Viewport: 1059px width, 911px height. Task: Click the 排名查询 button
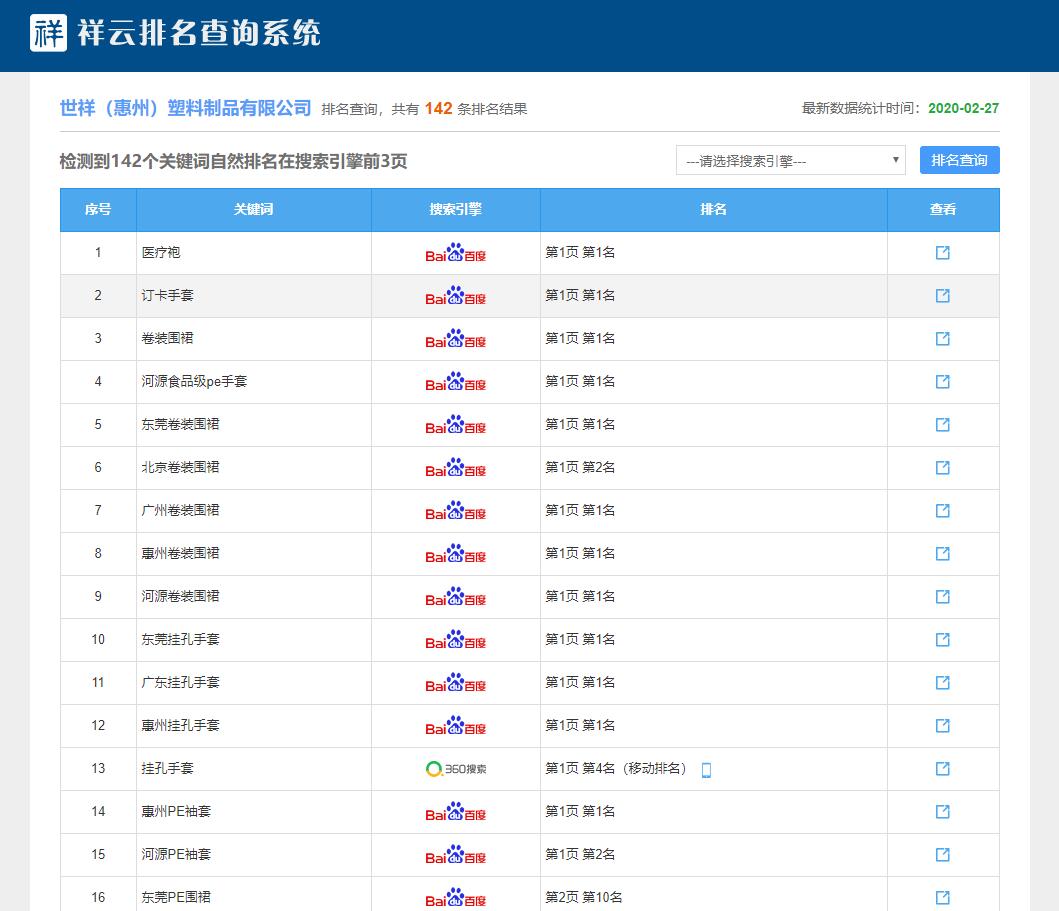(959, 160)
